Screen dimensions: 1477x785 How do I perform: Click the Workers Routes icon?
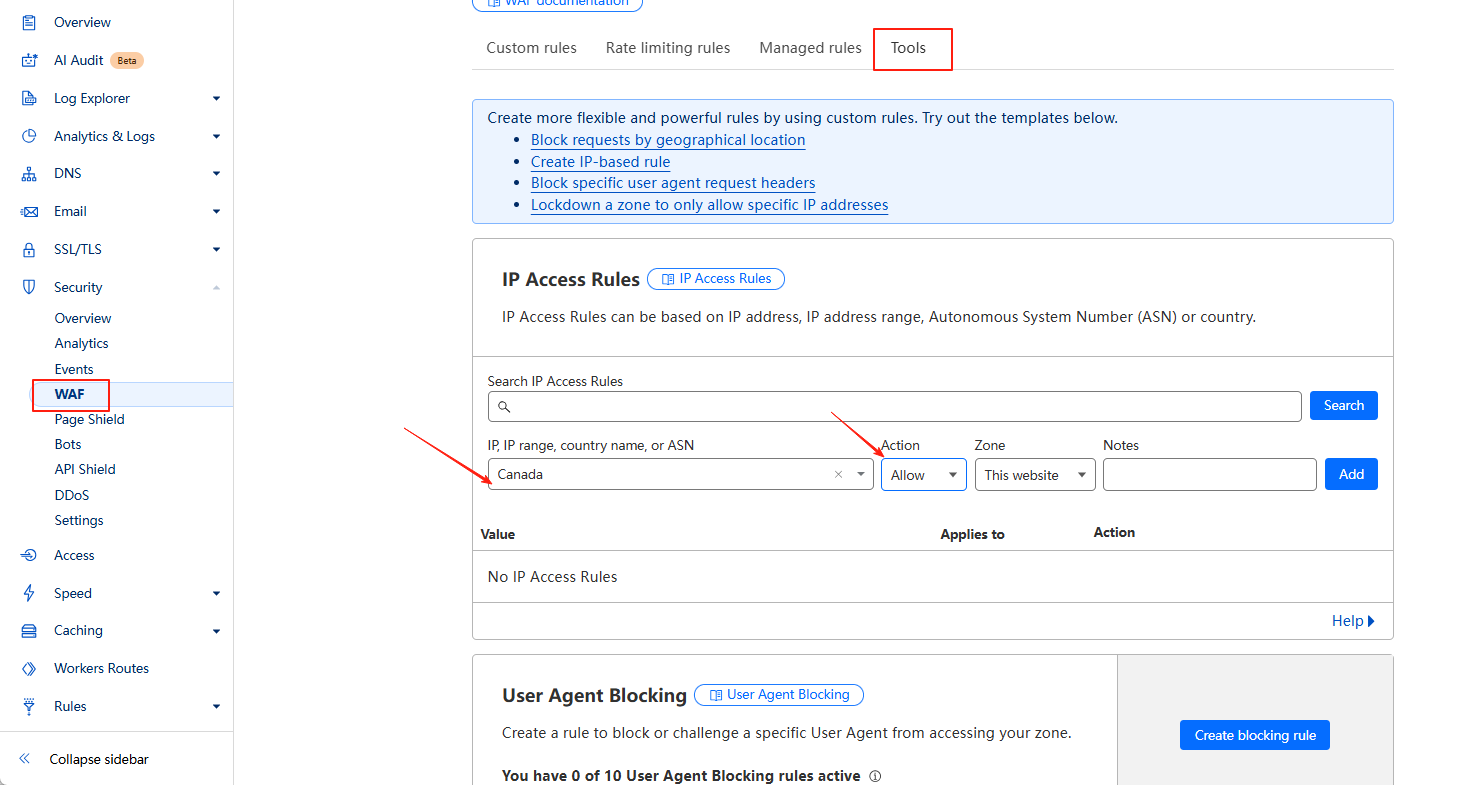[29, 668]
